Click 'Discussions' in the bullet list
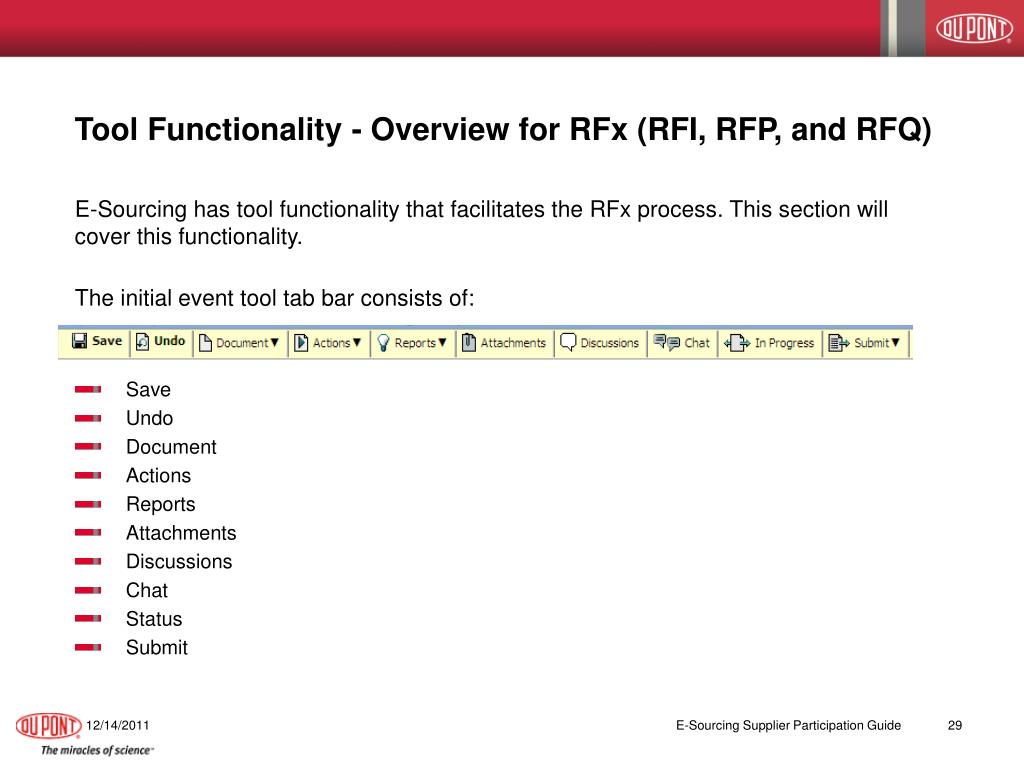Image resolution: width=1024 pixels, height=768 pixels. (x=179, y=562)
